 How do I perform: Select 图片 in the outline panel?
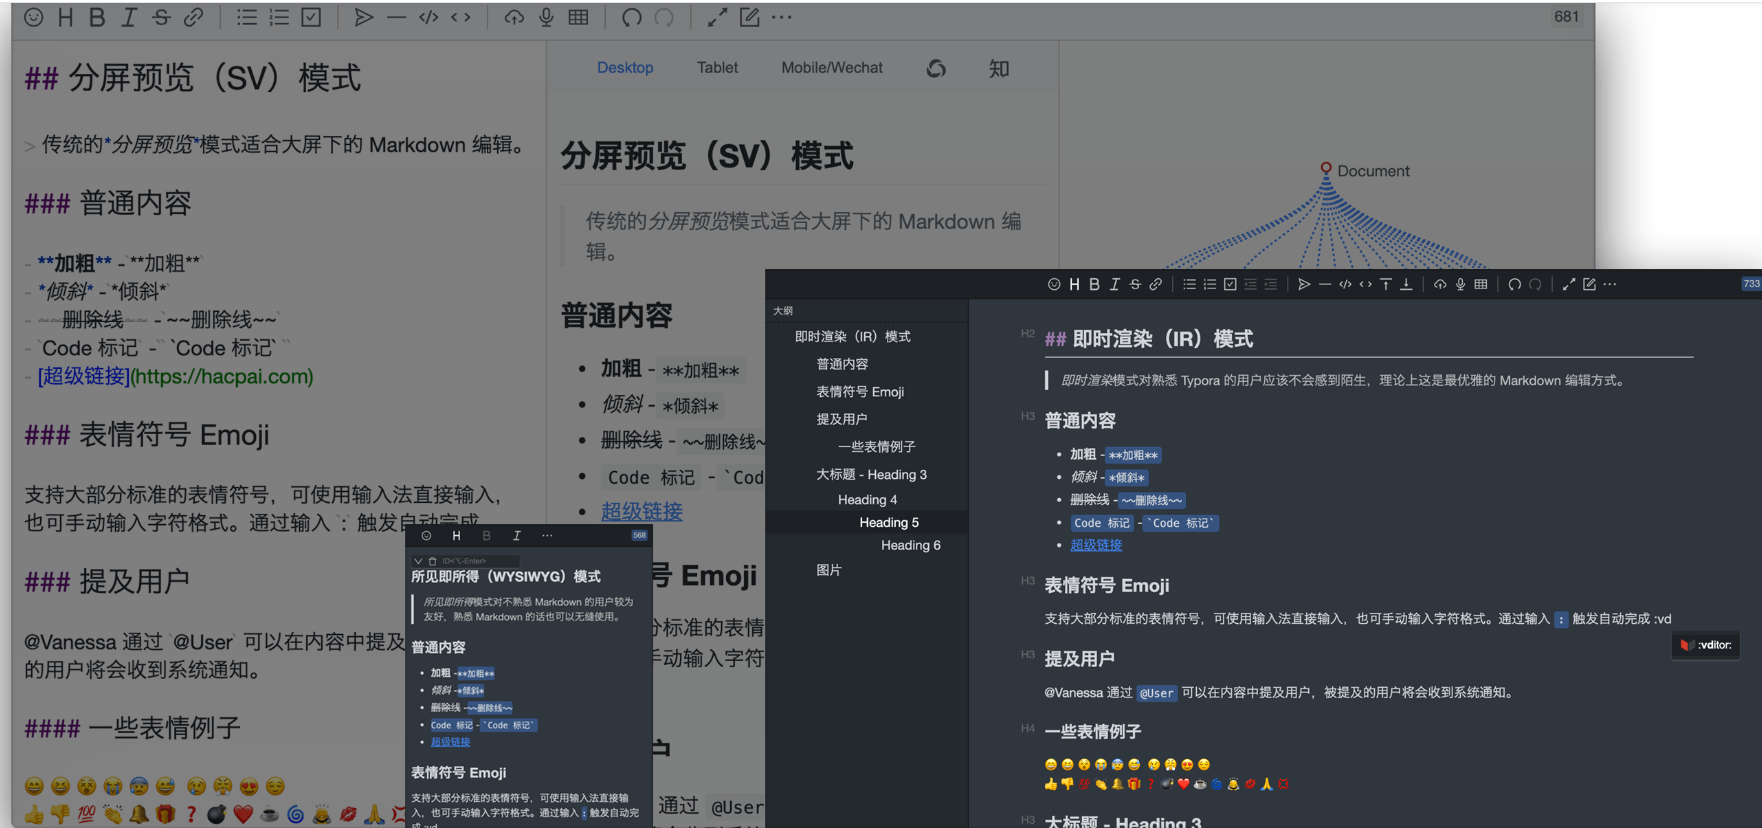coord(829,570)
